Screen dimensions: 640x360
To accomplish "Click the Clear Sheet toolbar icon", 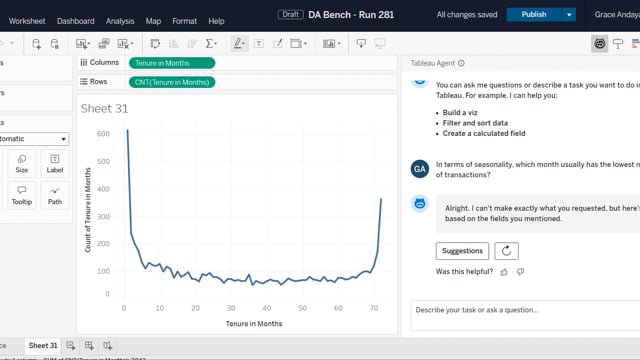I will (122, 44).
